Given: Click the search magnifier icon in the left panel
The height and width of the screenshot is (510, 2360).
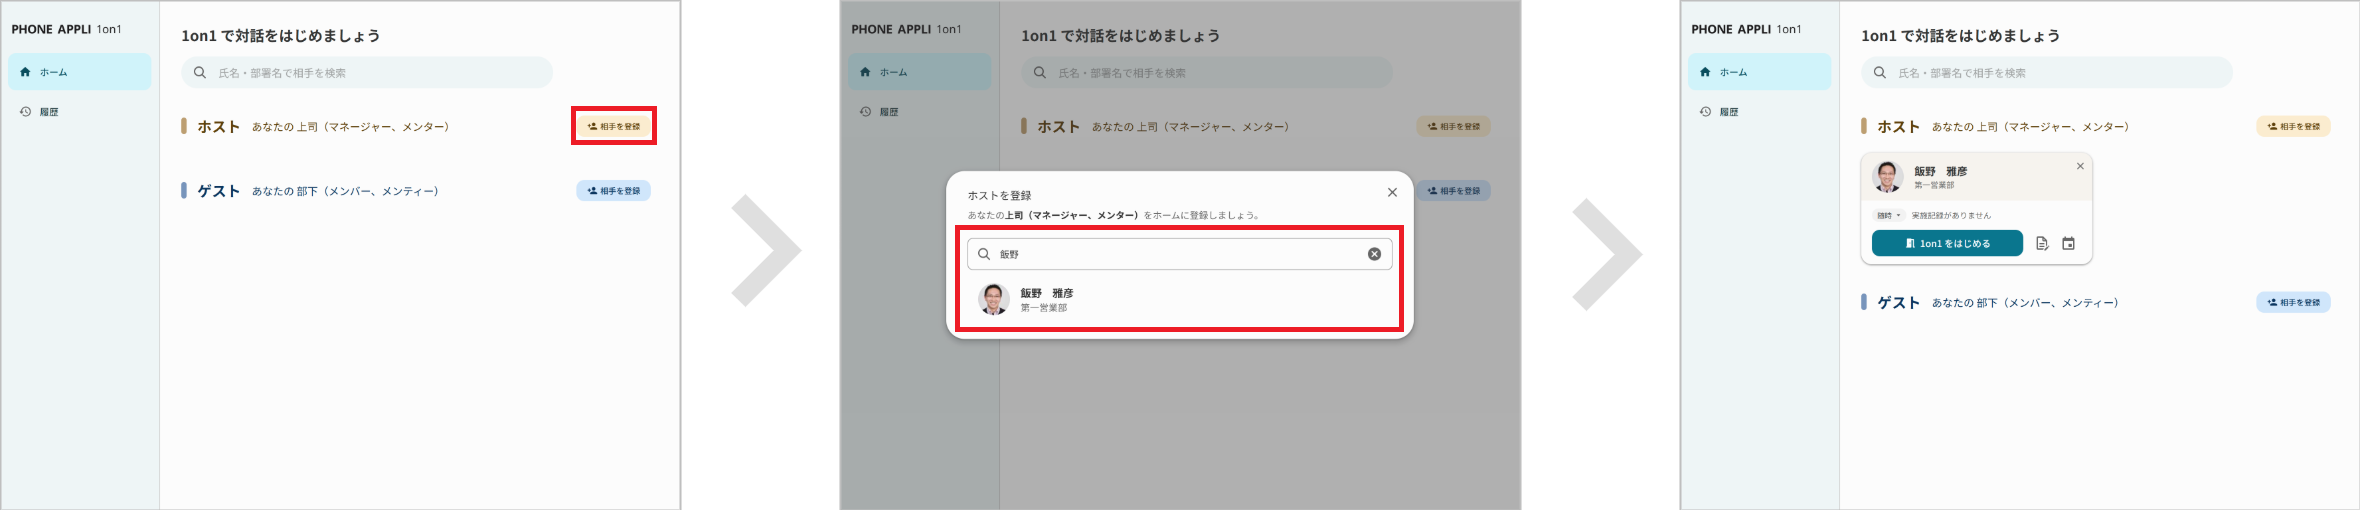Looking at the screenshot, I should [x=200, y=73].
